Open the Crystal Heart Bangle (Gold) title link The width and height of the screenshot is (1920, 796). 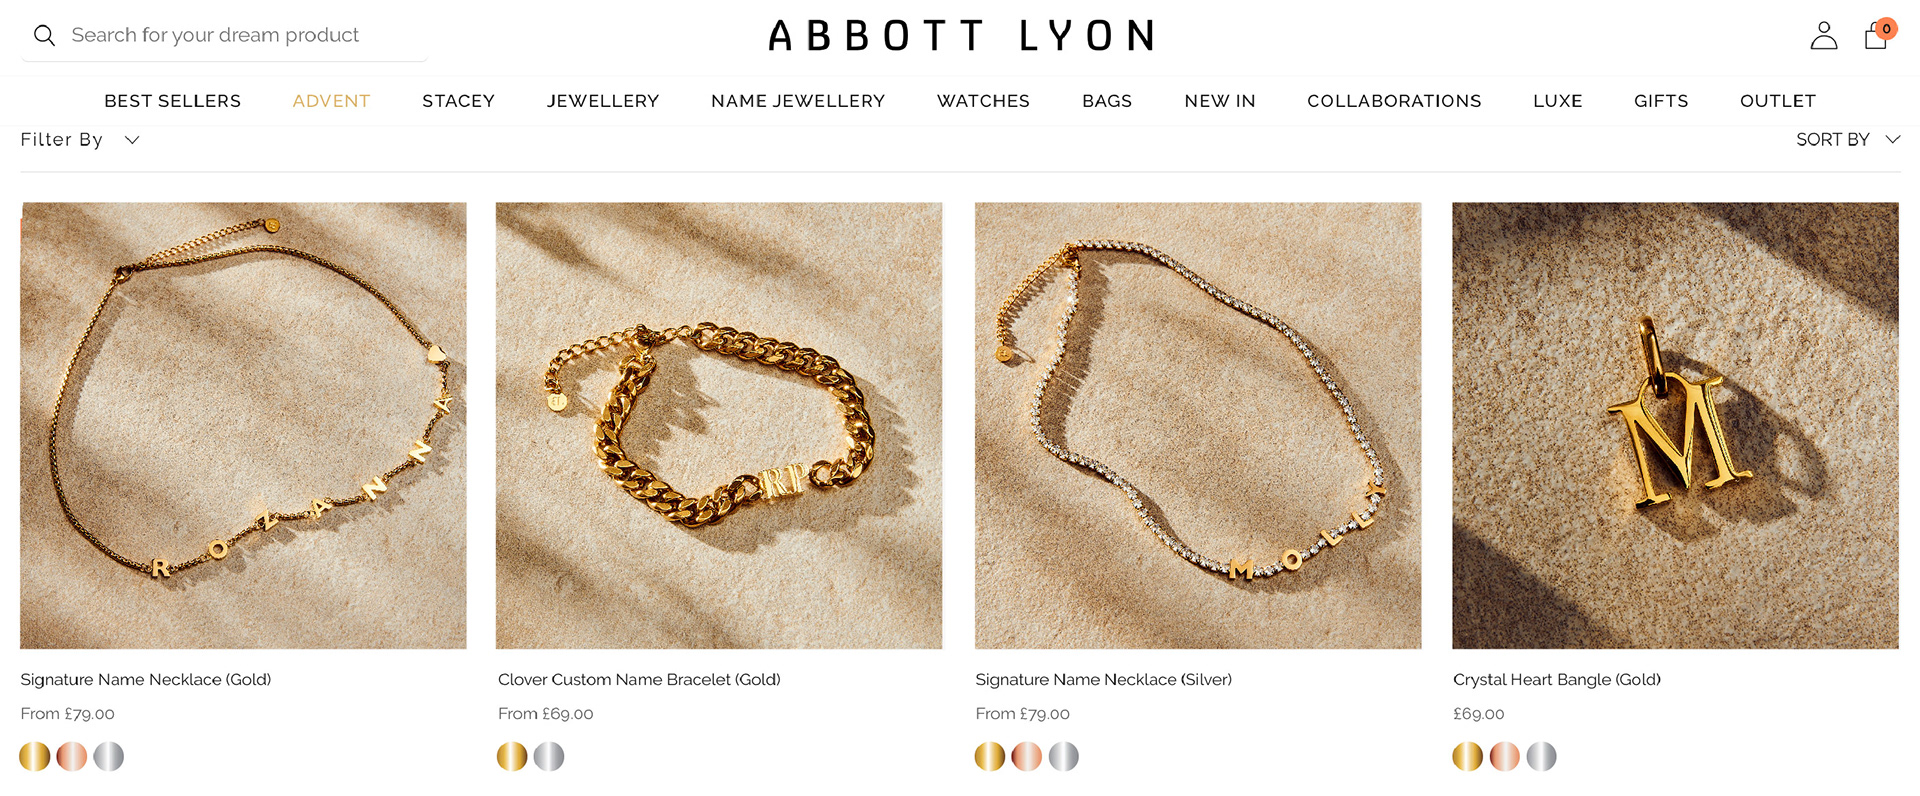tap(1556, 680)
